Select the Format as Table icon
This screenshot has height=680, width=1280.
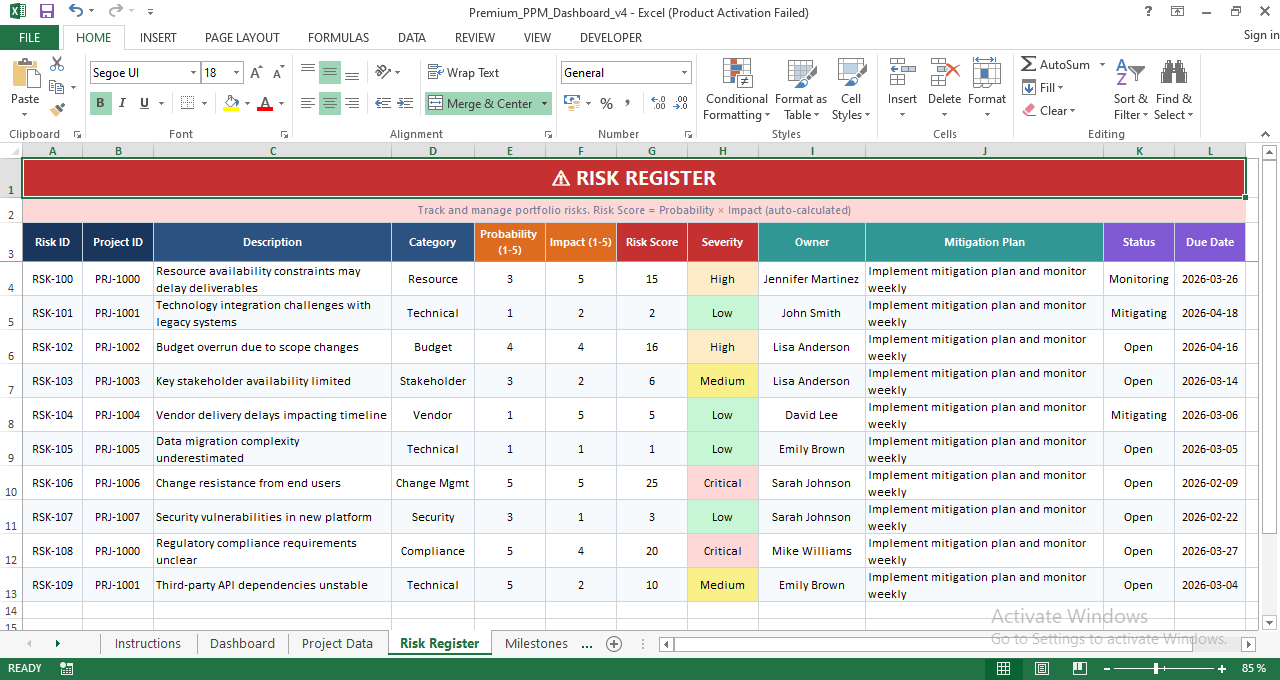(x=800, y=89)
